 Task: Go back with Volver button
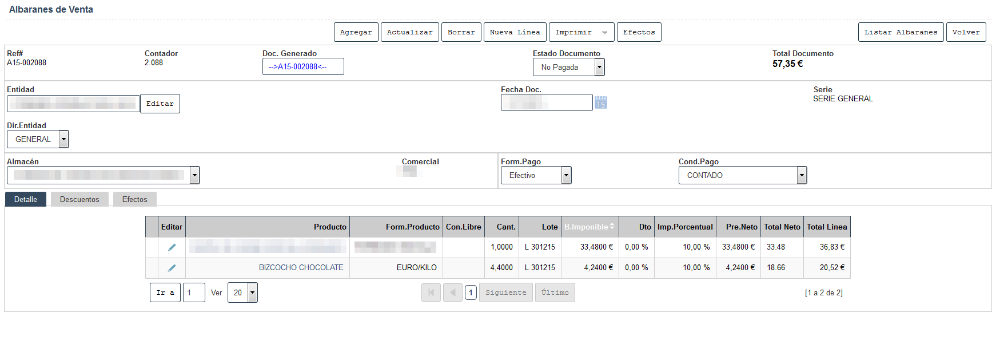[966, 33]
